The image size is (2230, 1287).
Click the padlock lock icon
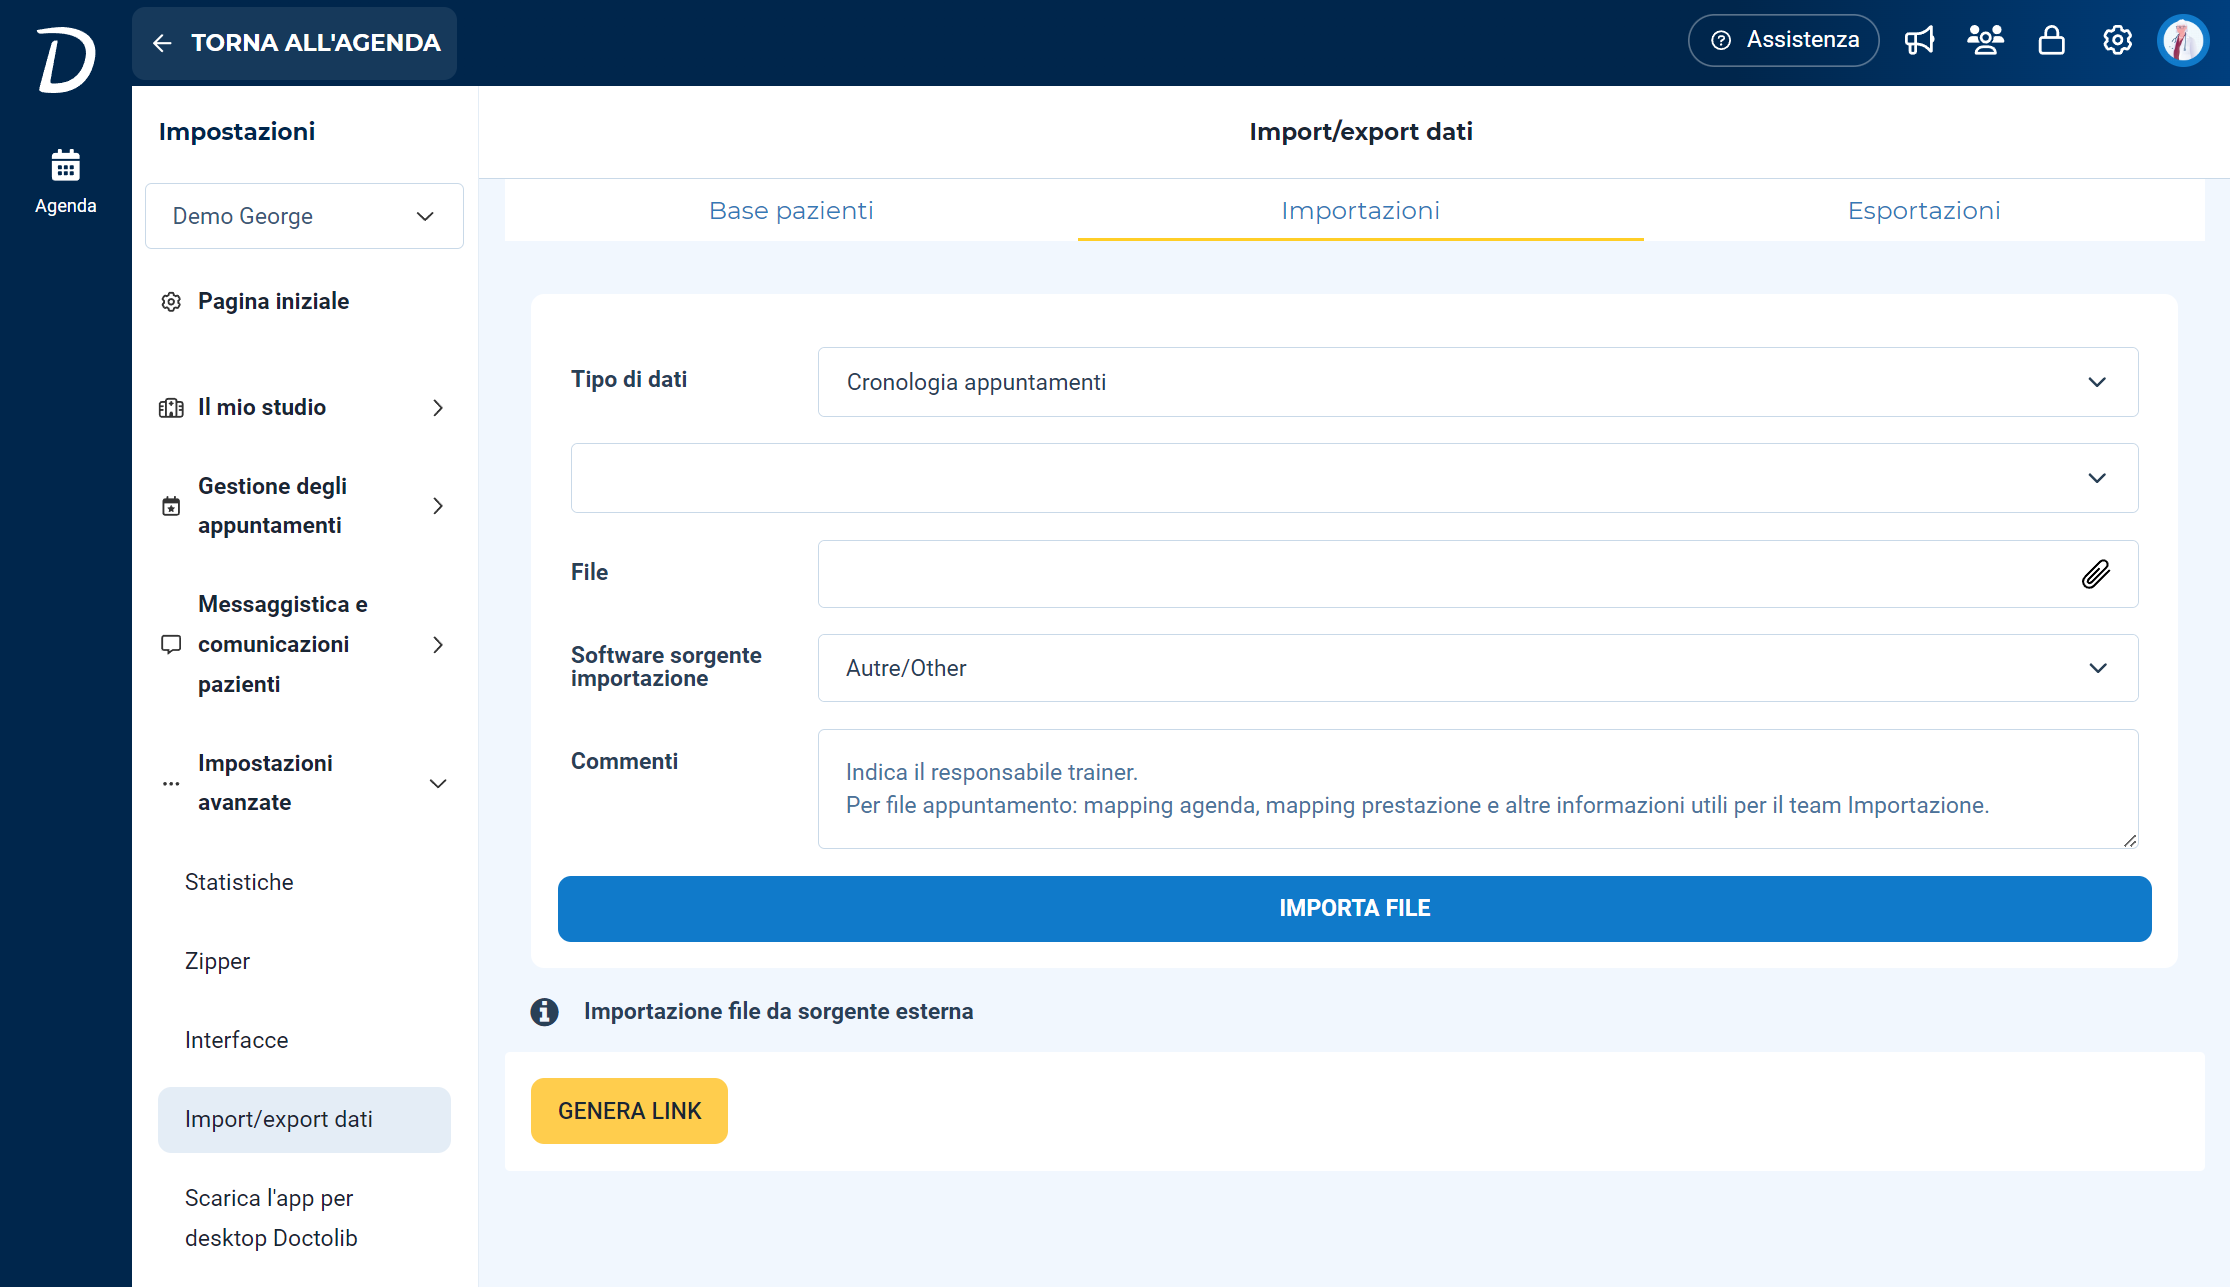(2052, 40)
